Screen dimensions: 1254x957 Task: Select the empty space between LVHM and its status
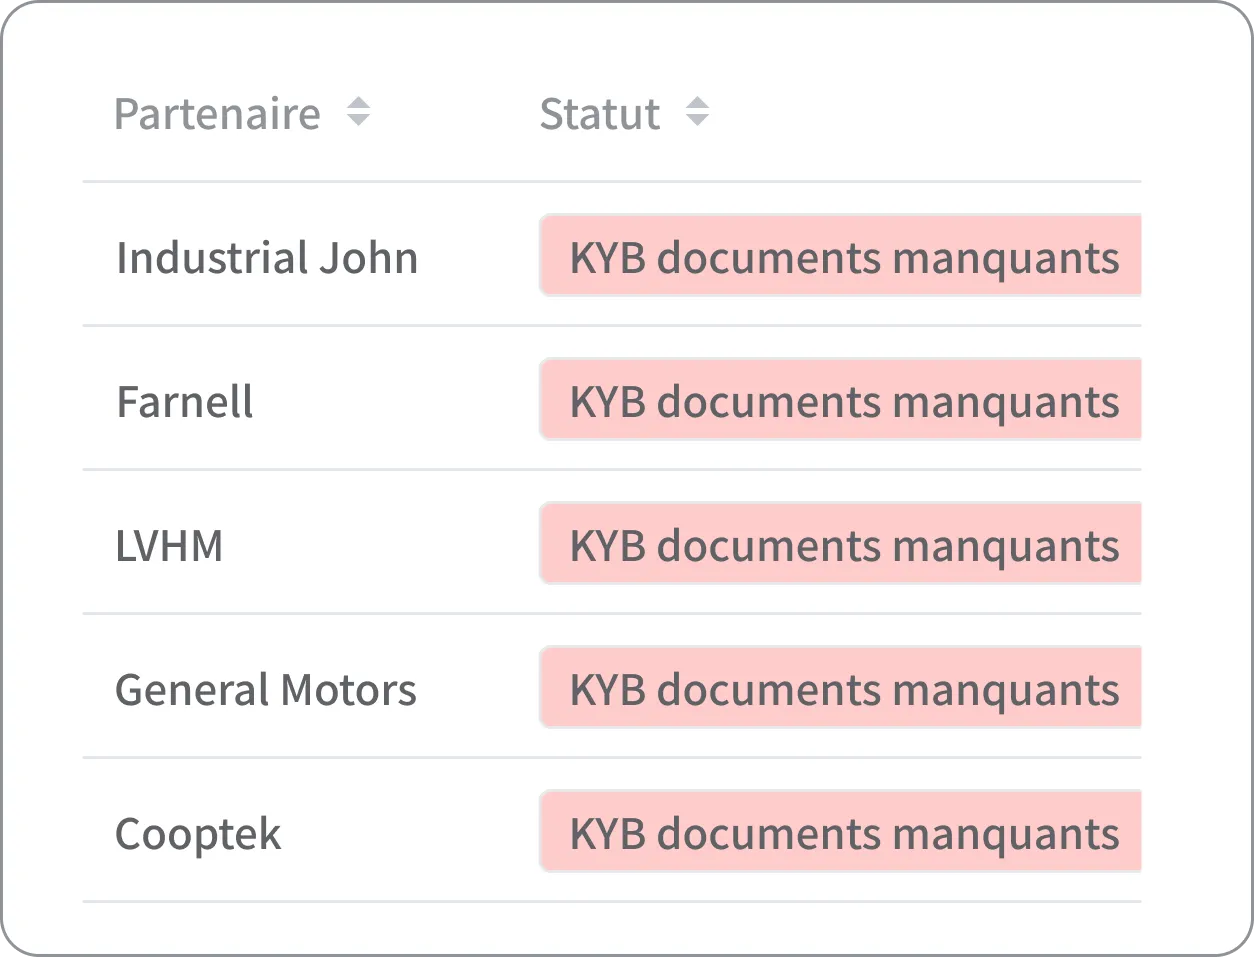point(380,544)
